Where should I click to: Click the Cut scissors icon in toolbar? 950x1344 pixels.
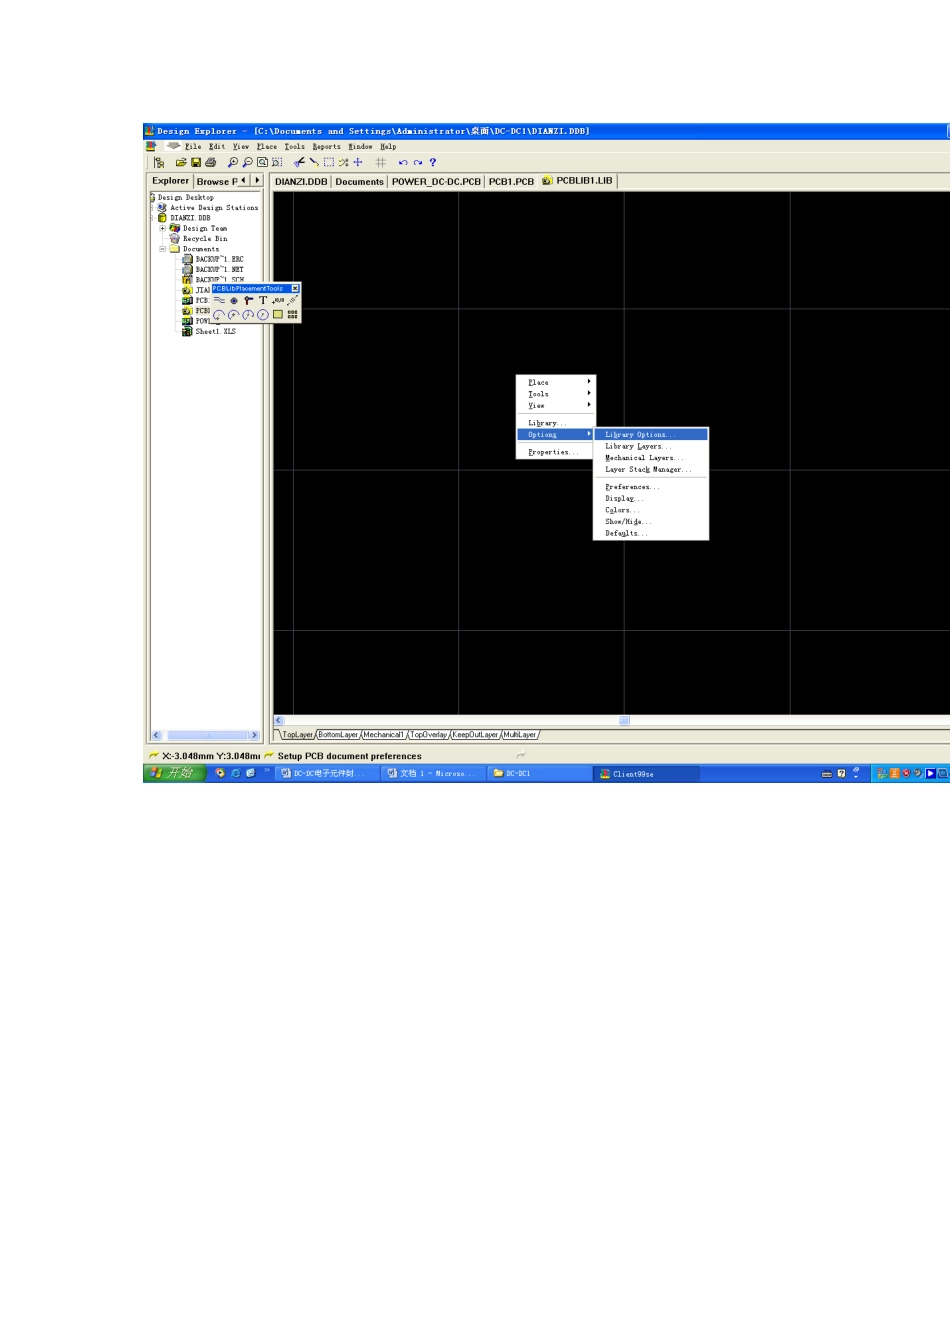pos(299,162)
